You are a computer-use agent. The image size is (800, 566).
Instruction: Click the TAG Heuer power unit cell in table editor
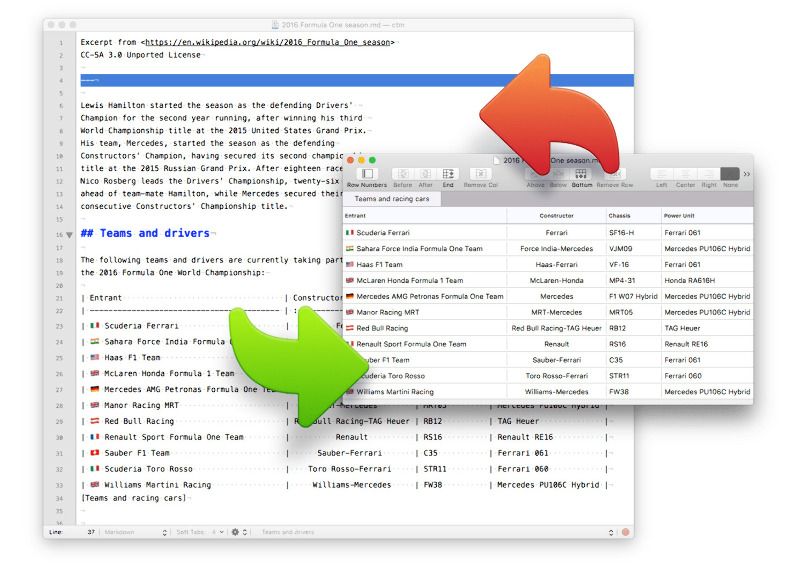(x=707, y=328)
